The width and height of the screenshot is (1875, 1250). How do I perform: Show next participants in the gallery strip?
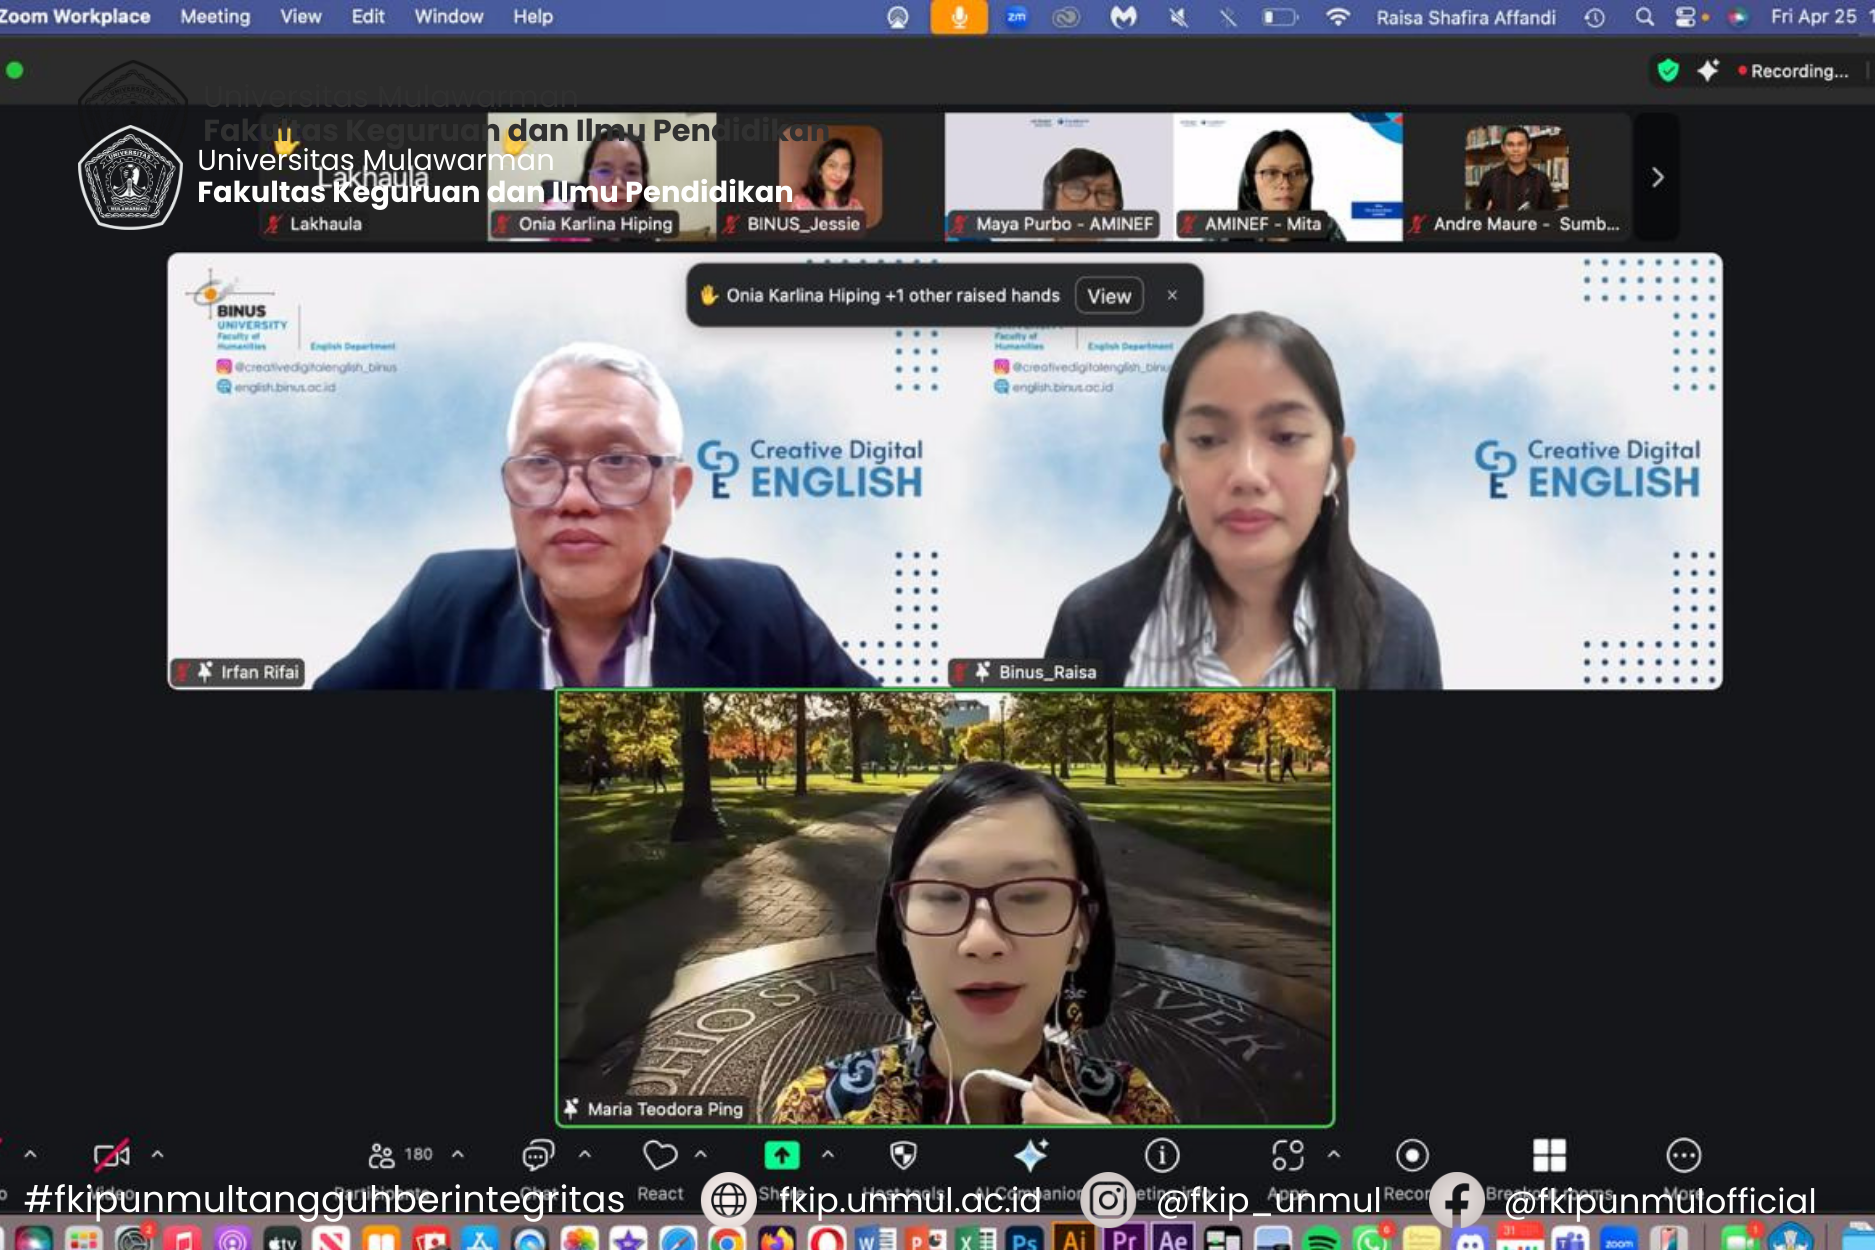(x=1657, y=178)
